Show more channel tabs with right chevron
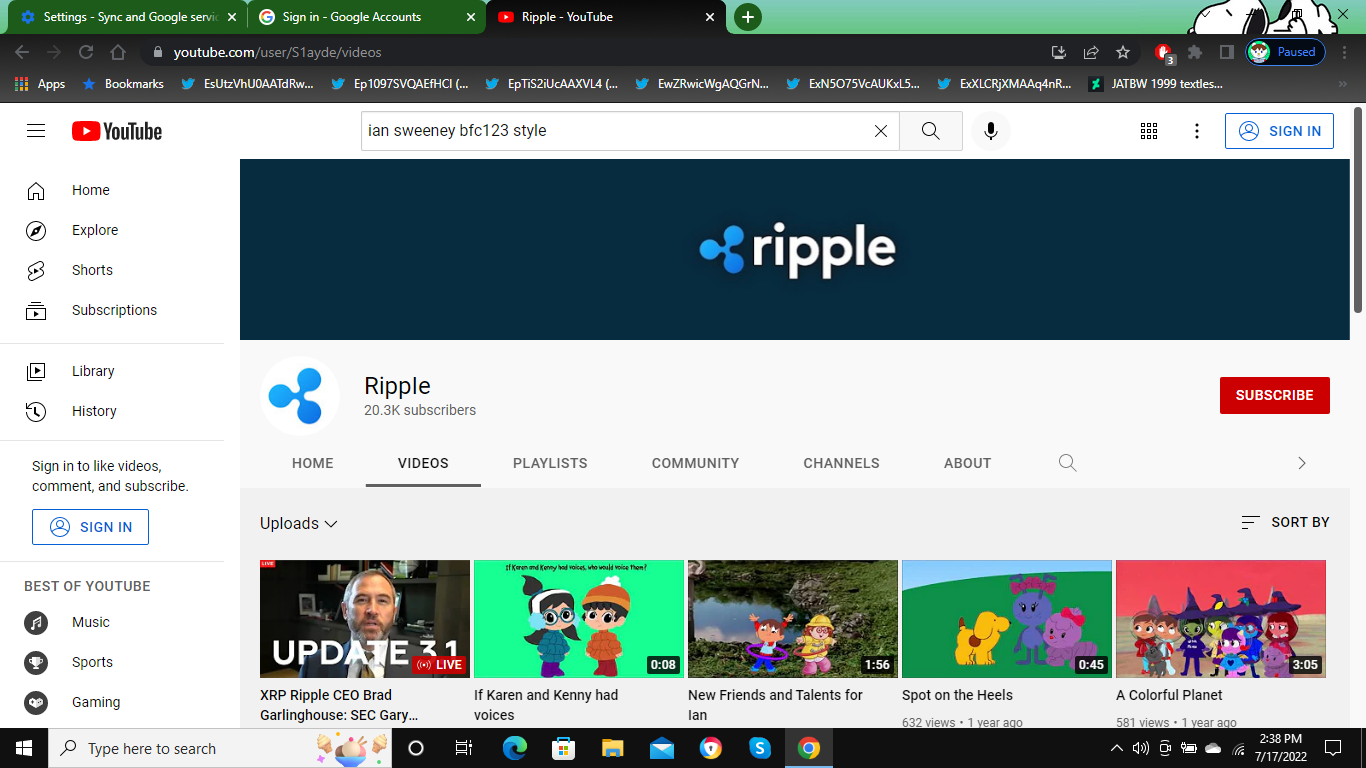1366x768 pixels. (x=1301, y=463)
